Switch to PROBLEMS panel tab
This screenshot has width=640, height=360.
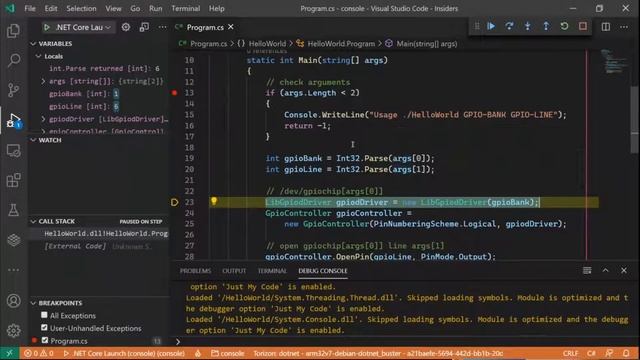(196, 271)
